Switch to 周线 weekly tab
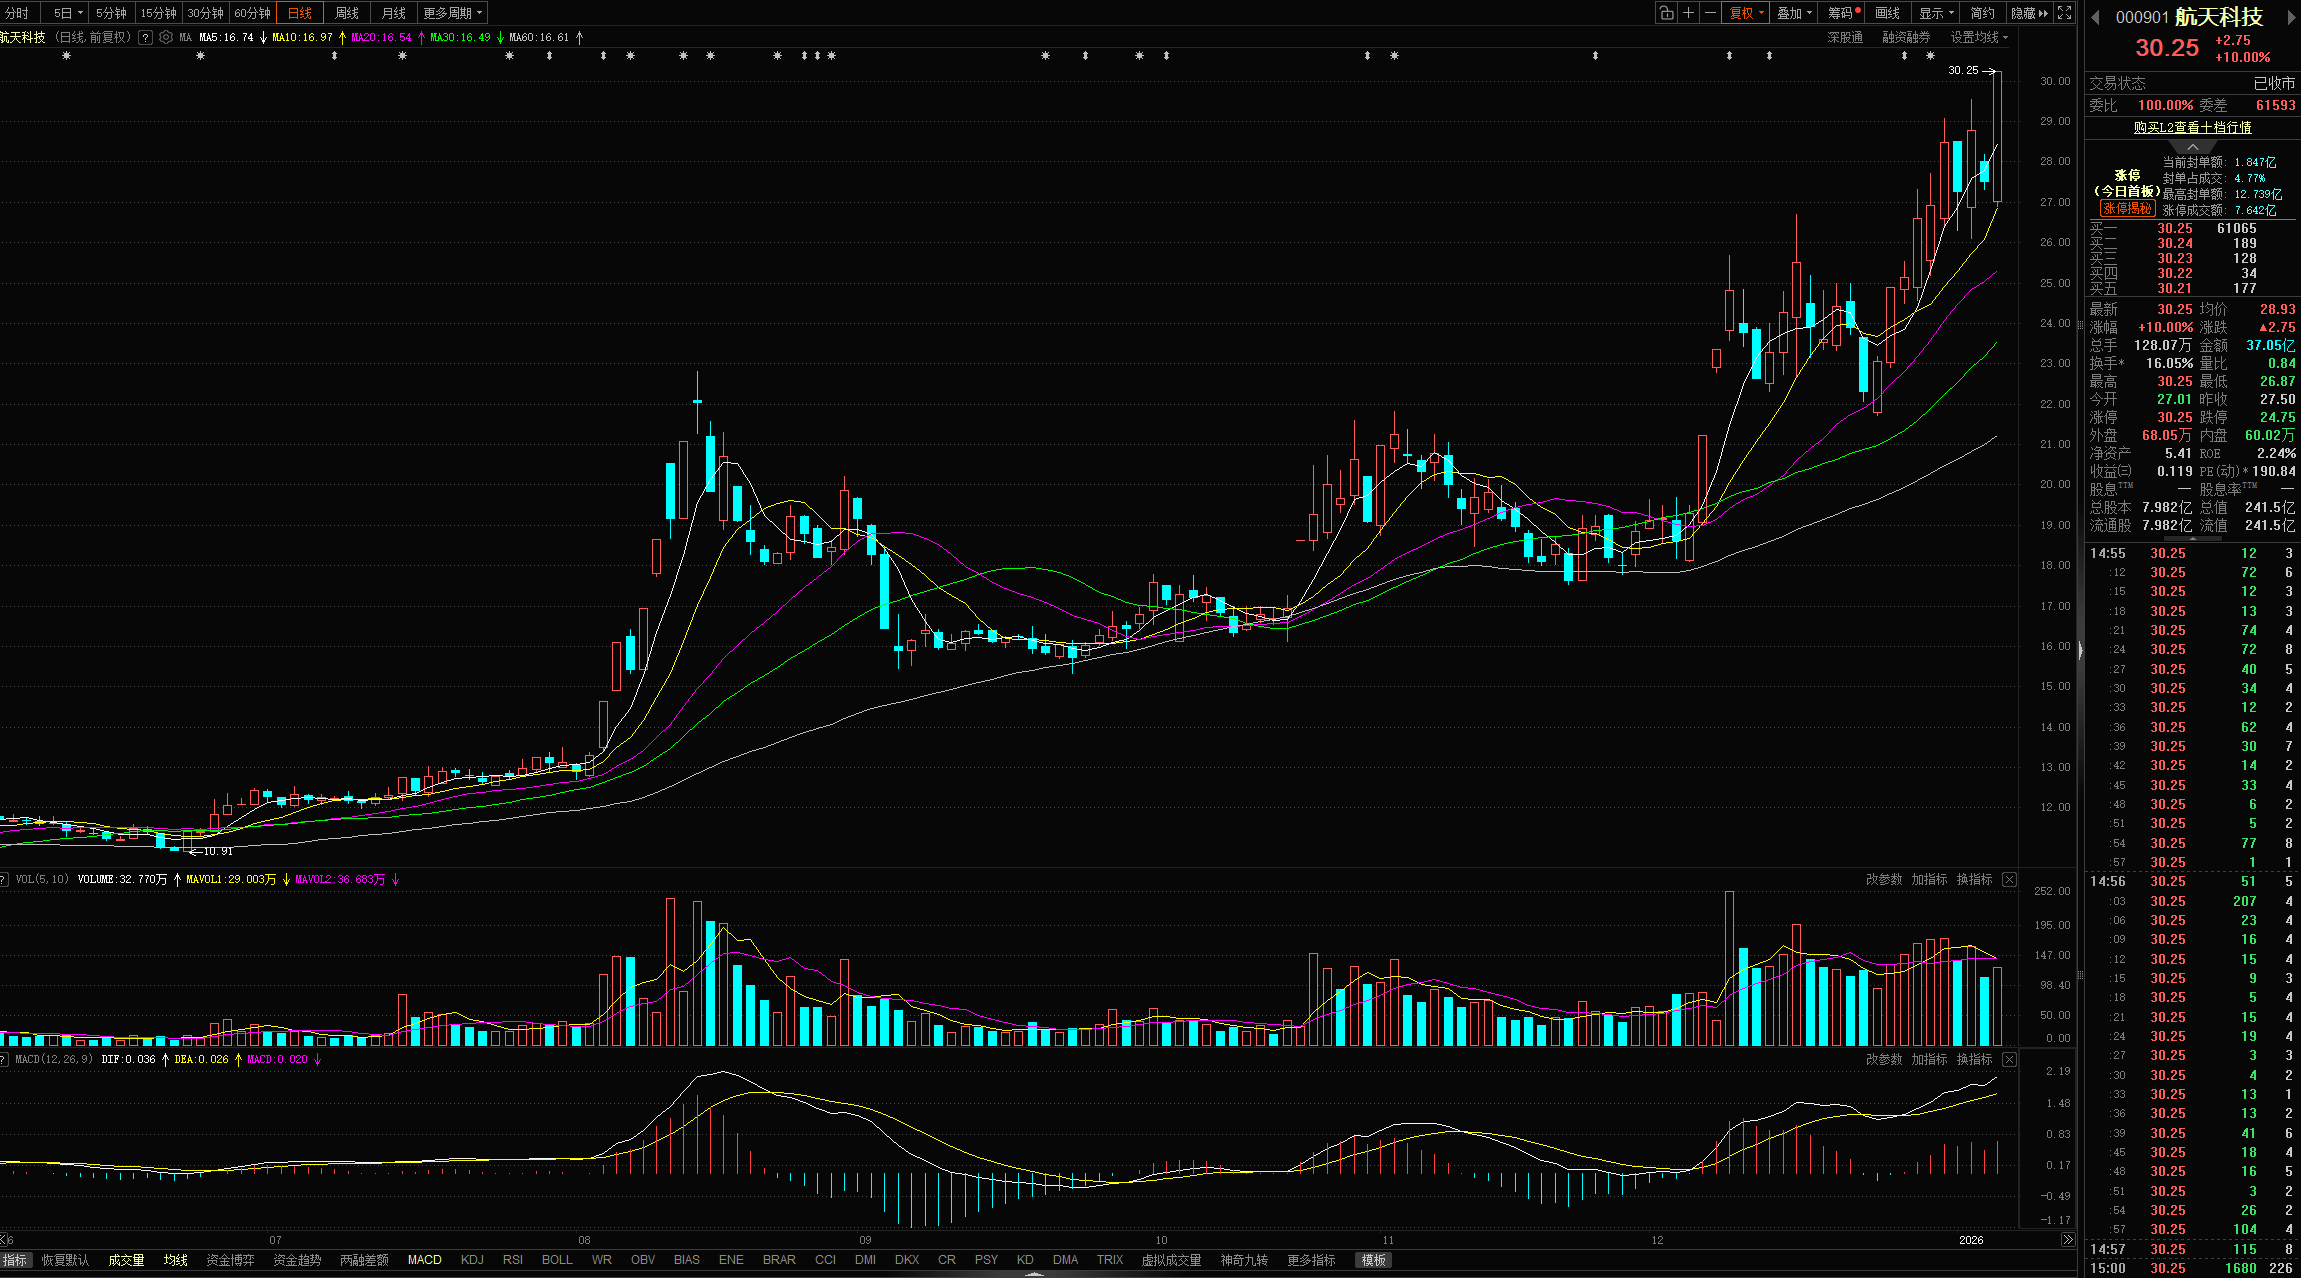Screen dimensions: 2301x1278 [x=347, y=13]
